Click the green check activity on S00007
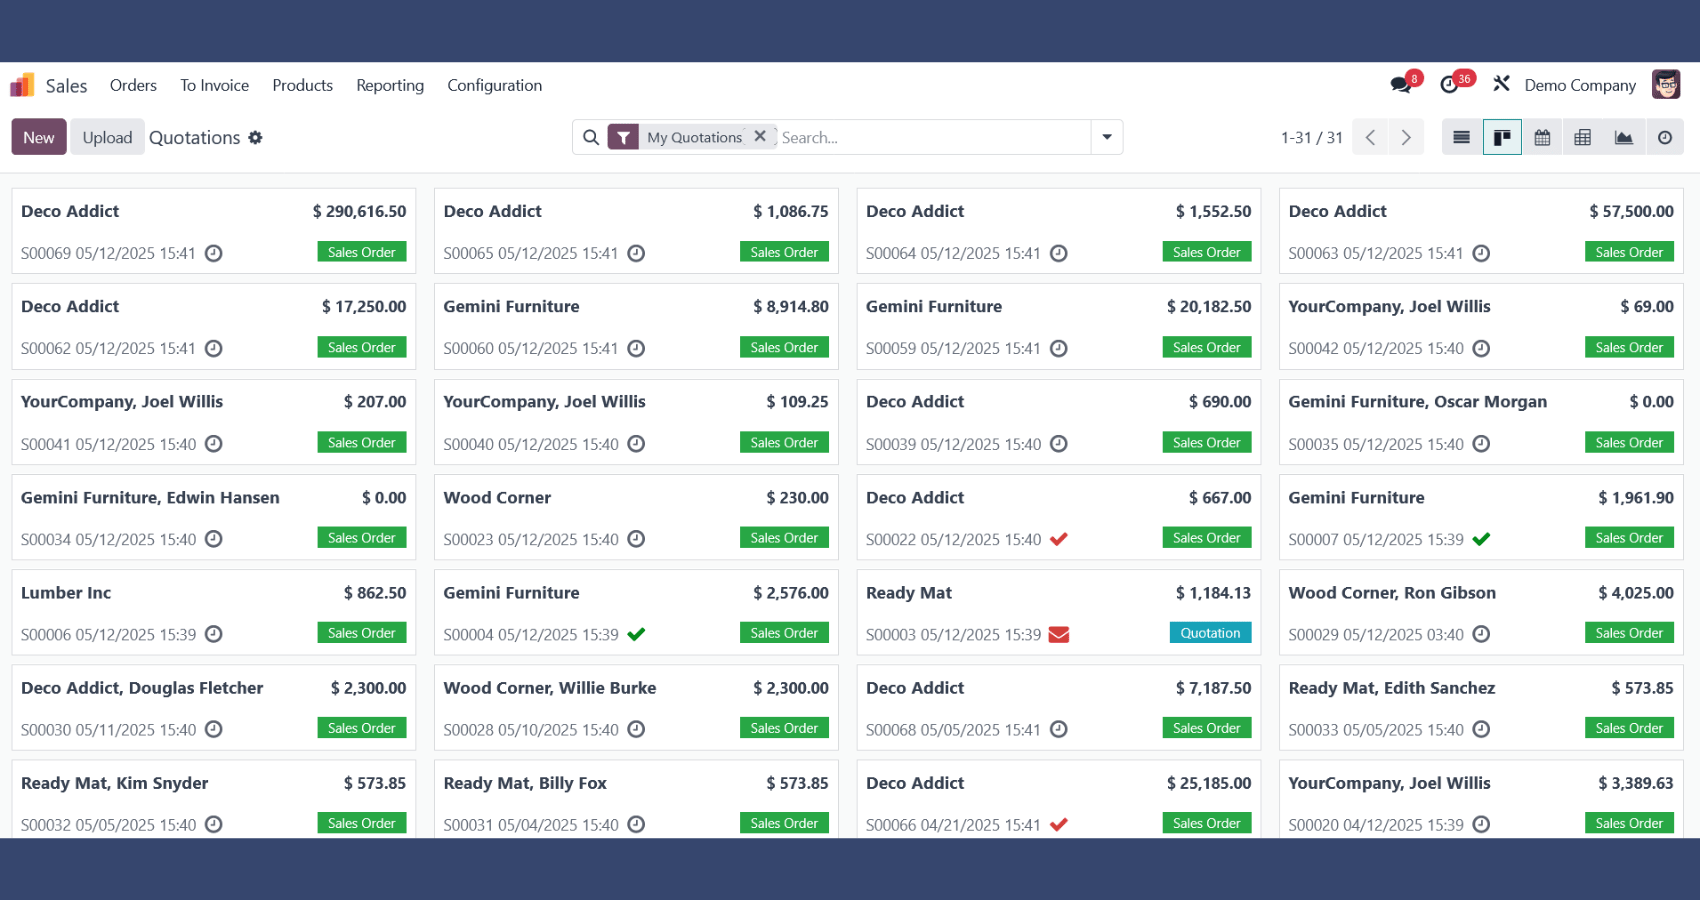 1481,539
